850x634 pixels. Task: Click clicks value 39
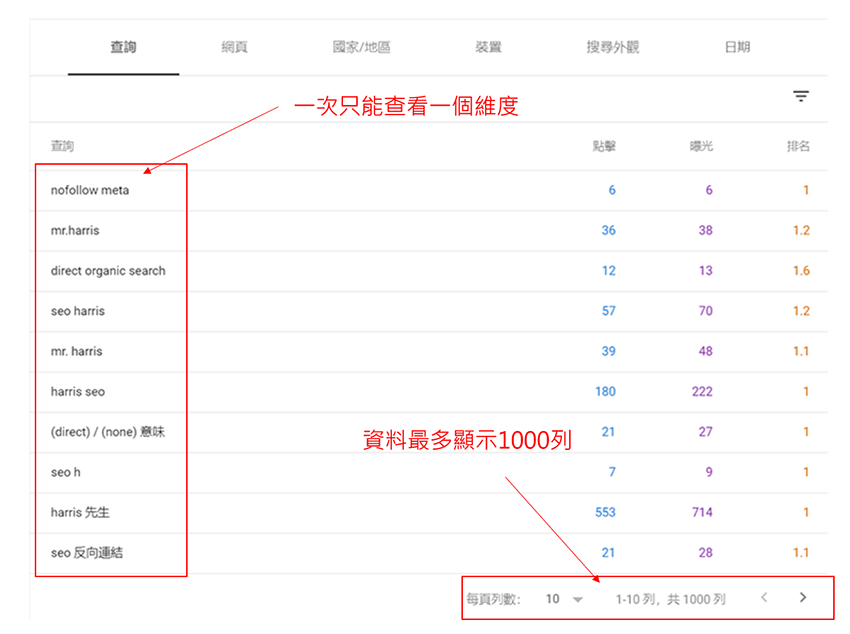click(x=609, y=351)
